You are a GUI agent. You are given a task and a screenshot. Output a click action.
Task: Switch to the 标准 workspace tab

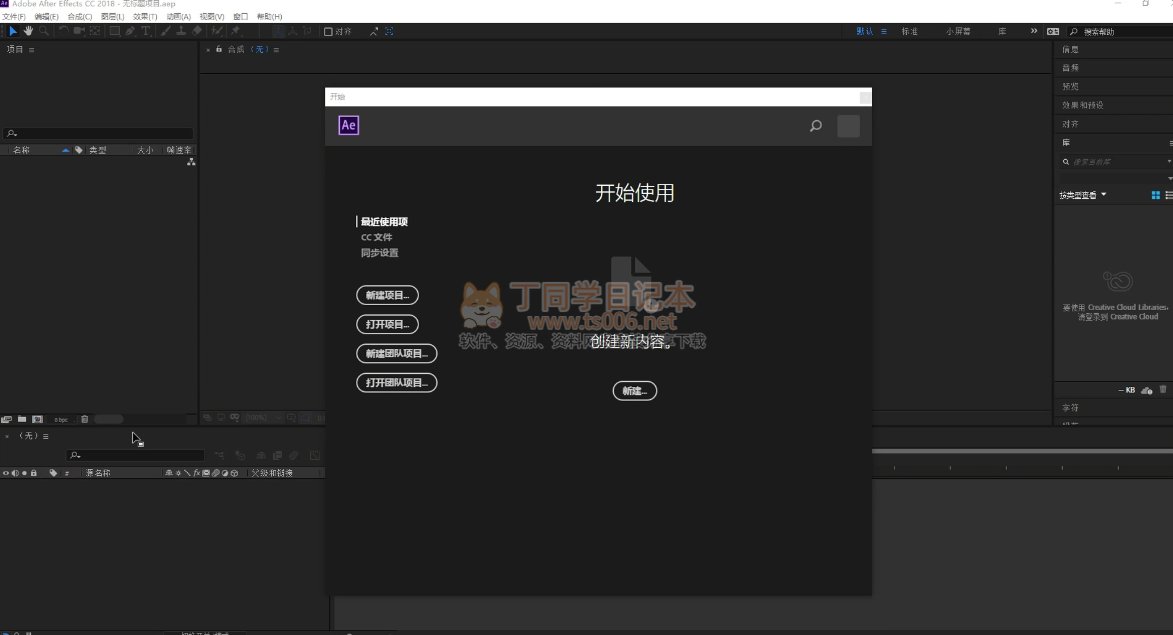pos(909,32)
